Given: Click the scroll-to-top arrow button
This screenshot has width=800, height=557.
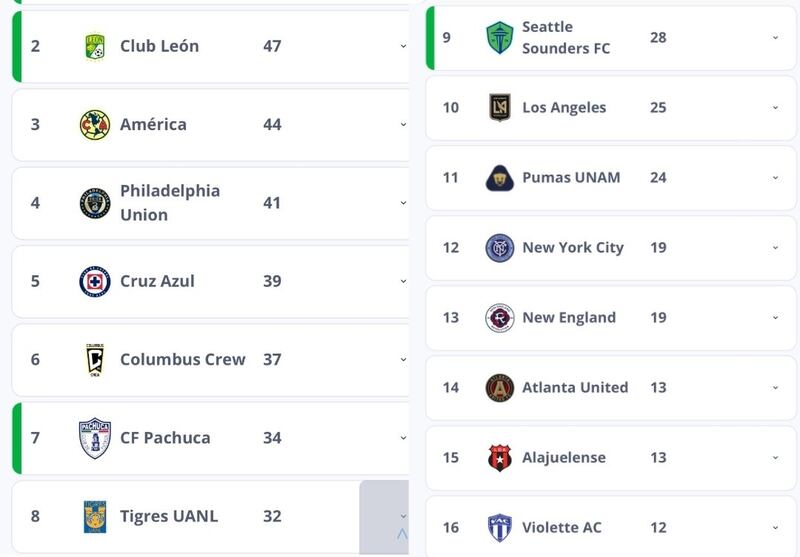Looking at the screenshot, I should tap(402, 535).
